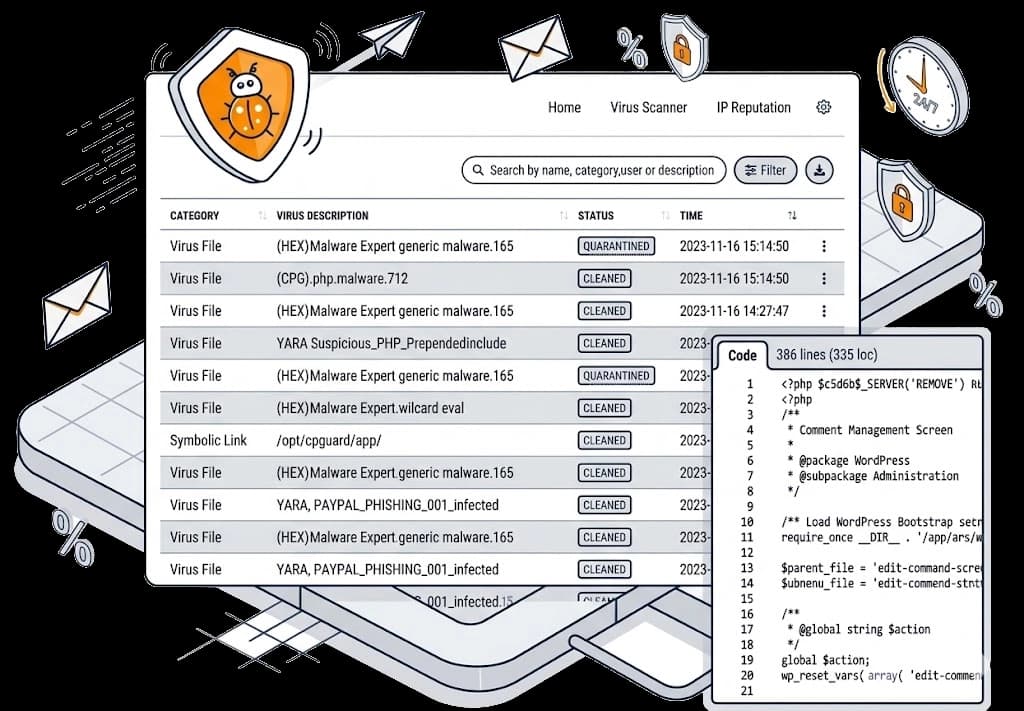Click code line starting with '$parent_file ='
This screenshot has height=711, width=1024.
pos(882,568)
